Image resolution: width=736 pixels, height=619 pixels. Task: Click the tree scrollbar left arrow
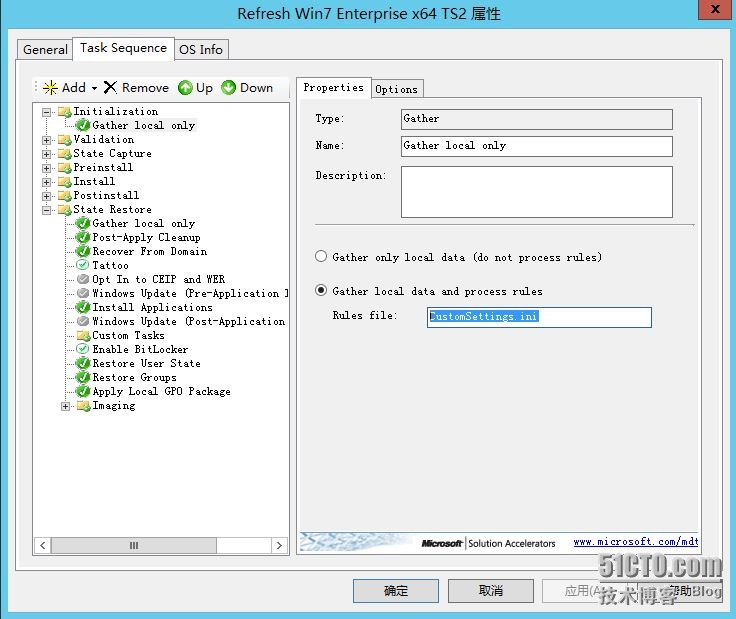click(43, 545)
